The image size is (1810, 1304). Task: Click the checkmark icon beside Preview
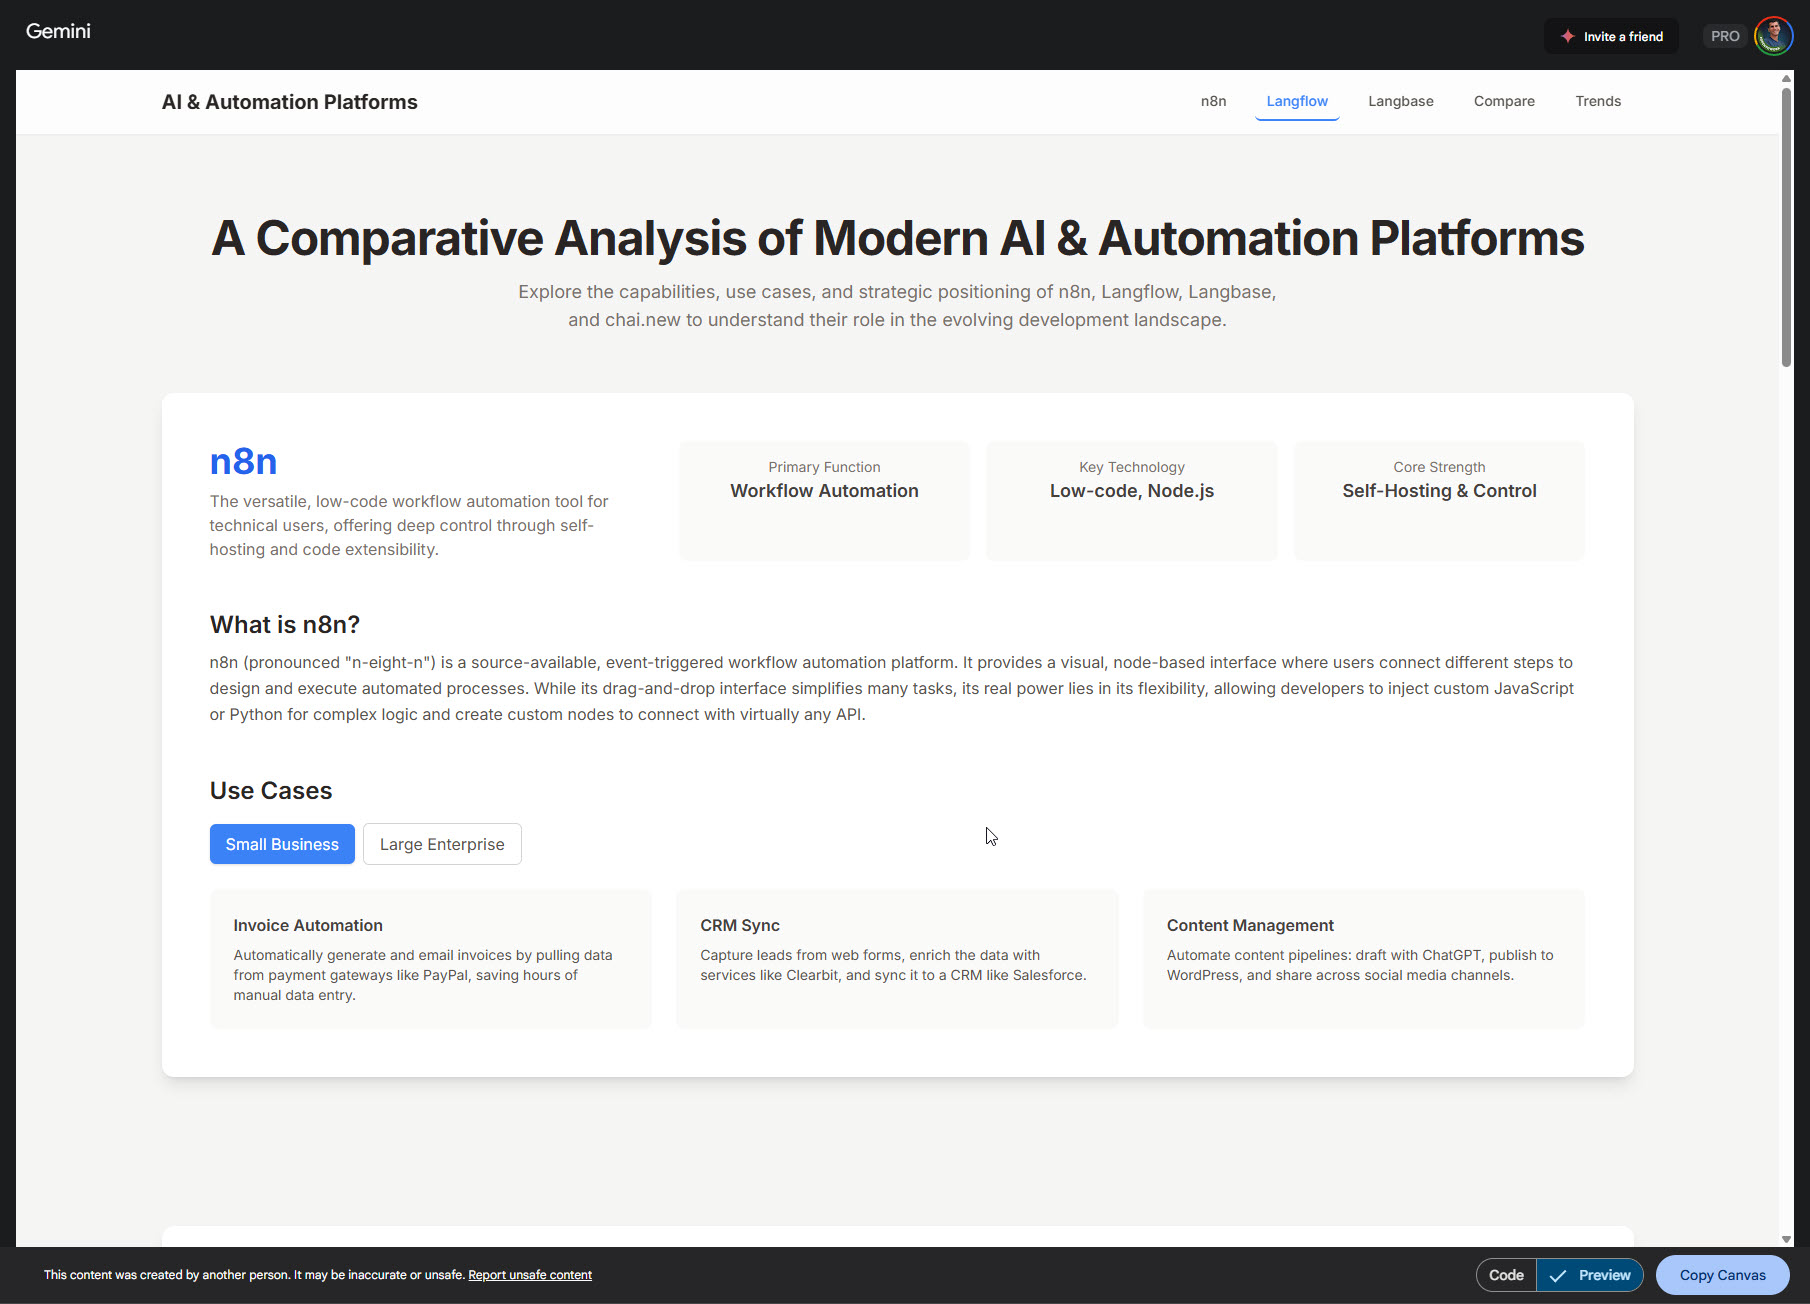tap(1557, 1275)
